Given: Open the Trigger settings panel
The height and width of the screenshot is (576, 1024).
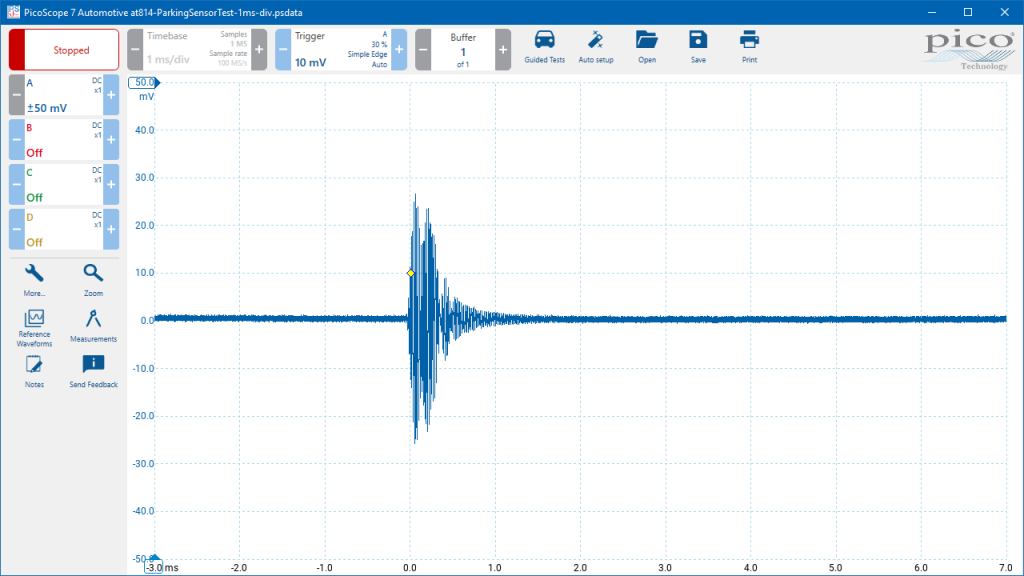Looking at the screenshot, I should [340, 50].
